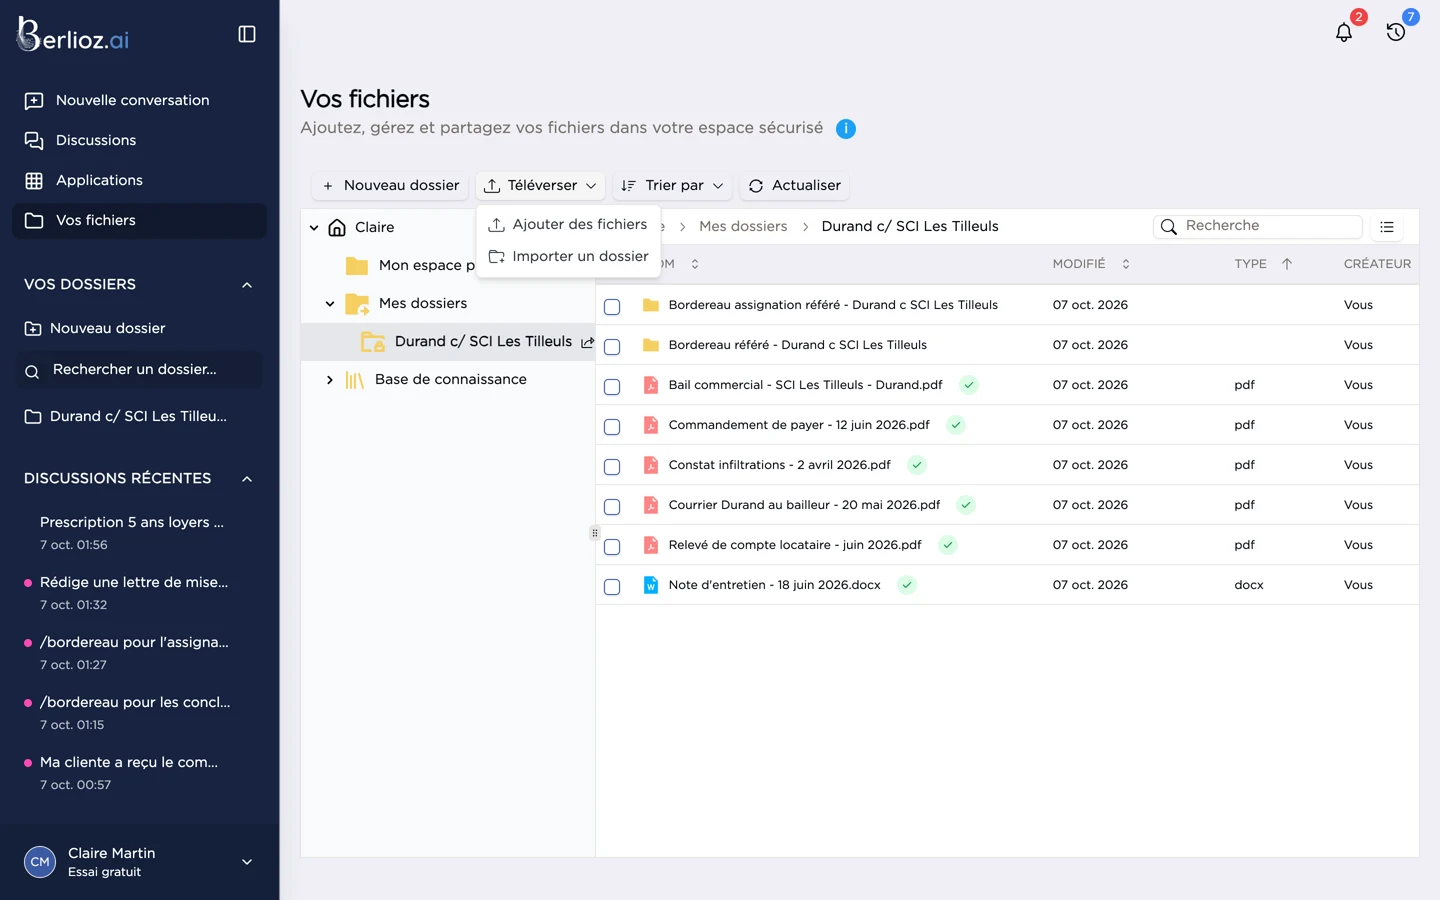Tick the checkbox for Bordereau référé folder

pyautogui.click(x=612, y=346)
